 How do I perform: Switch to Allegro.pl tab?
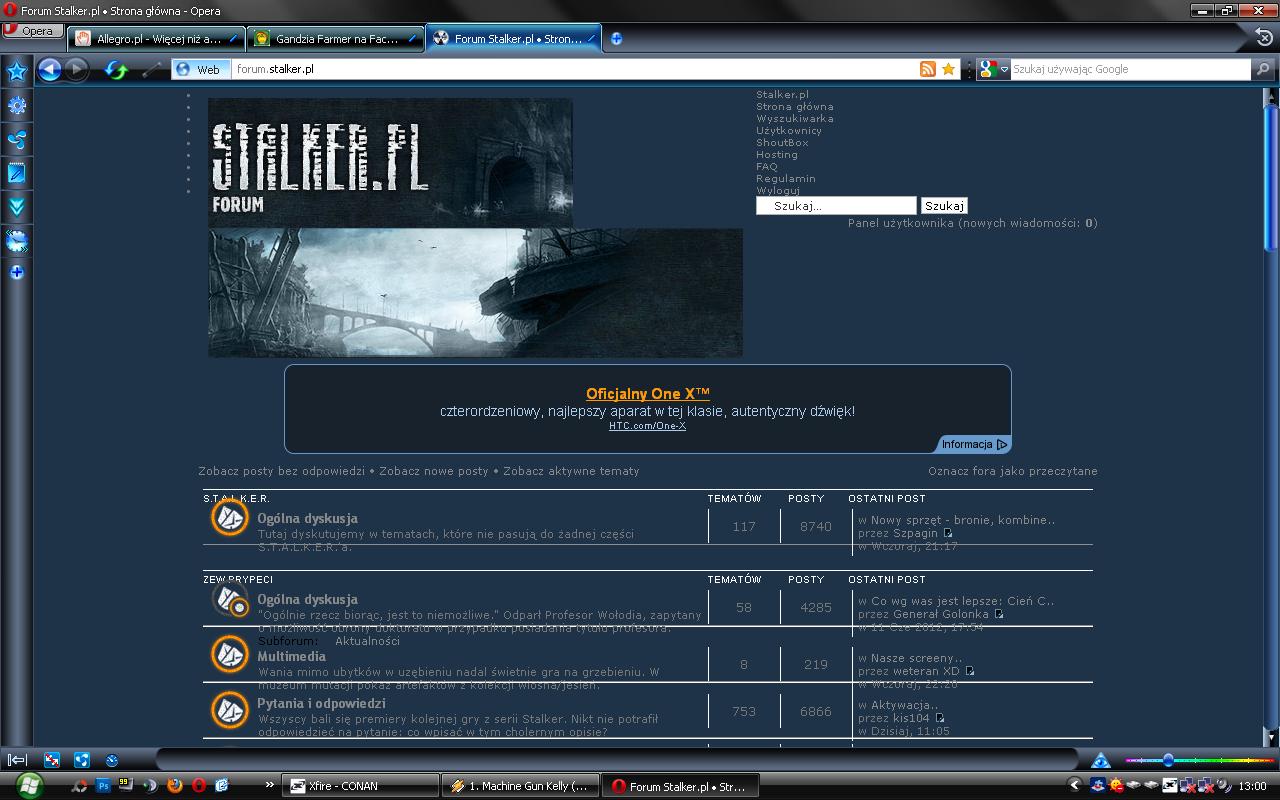[158, 39]
